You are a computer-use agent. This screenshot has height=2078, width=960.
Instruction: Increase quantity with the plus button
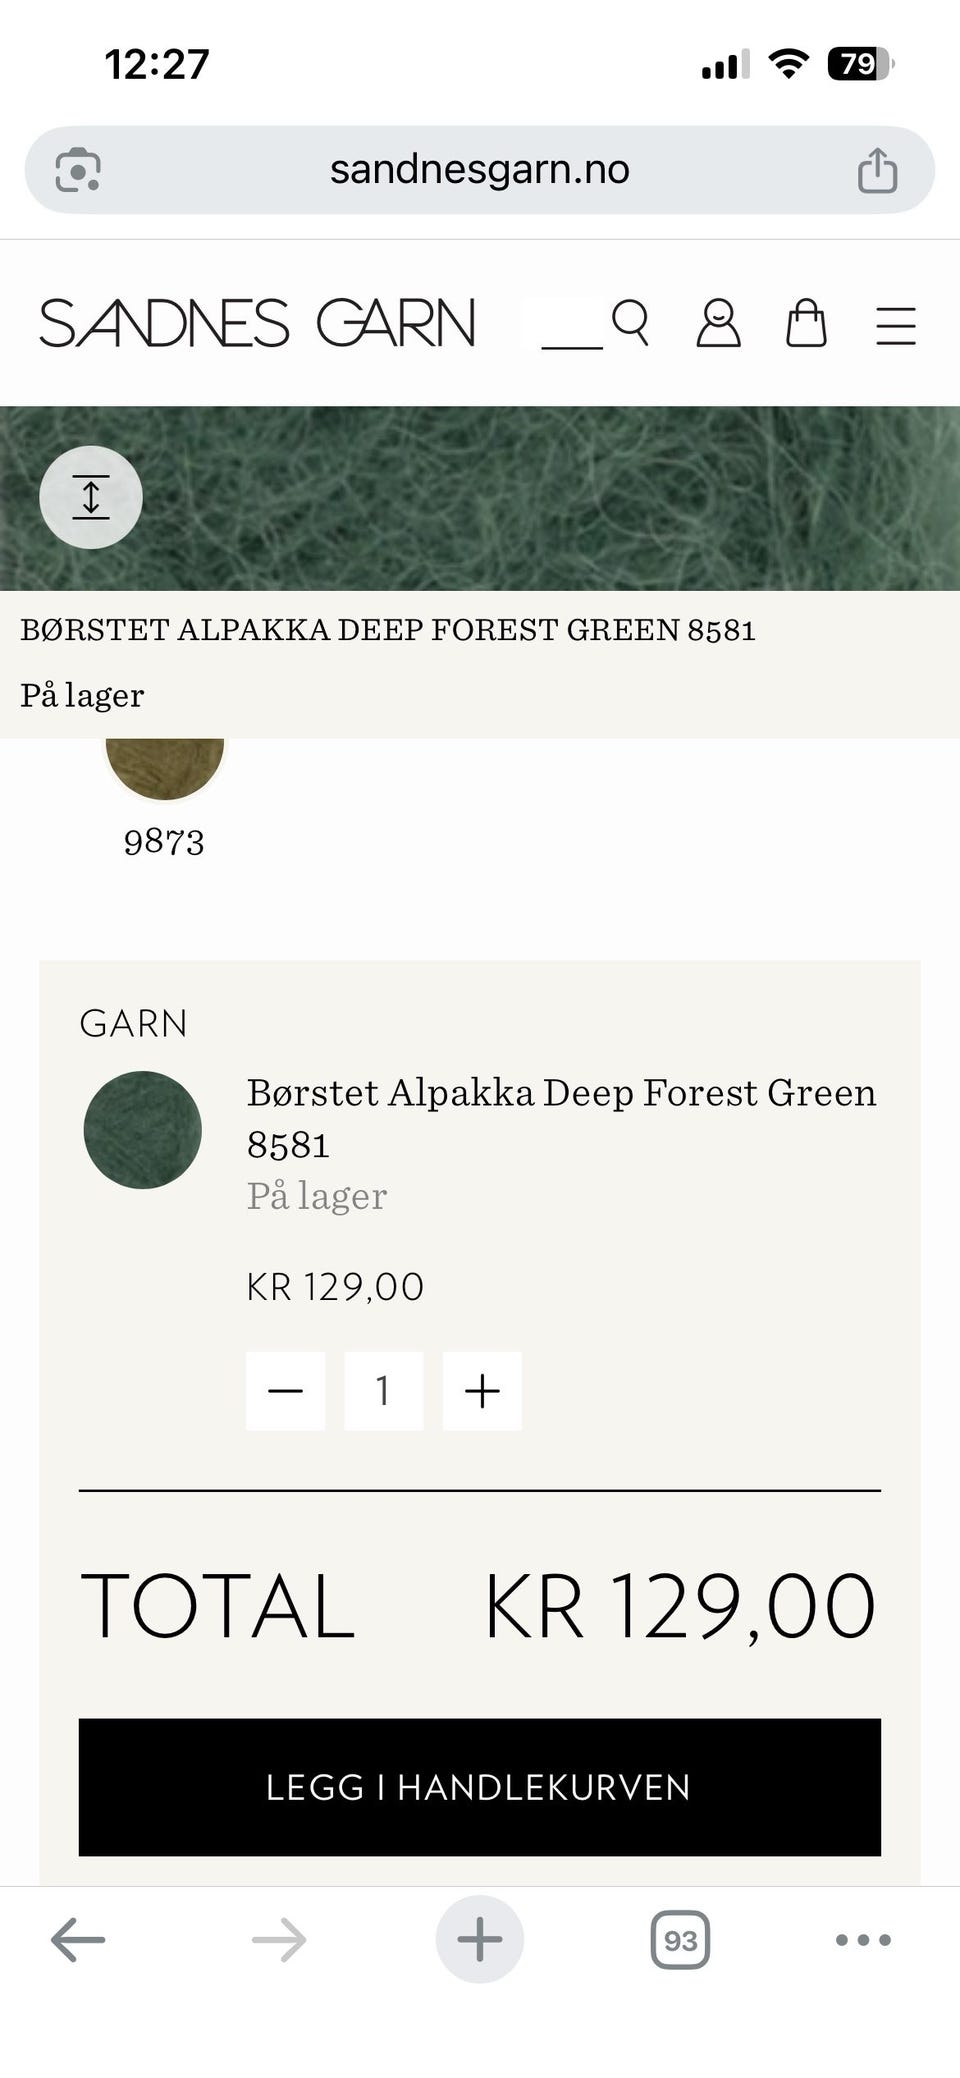(x=482, y=1390)
